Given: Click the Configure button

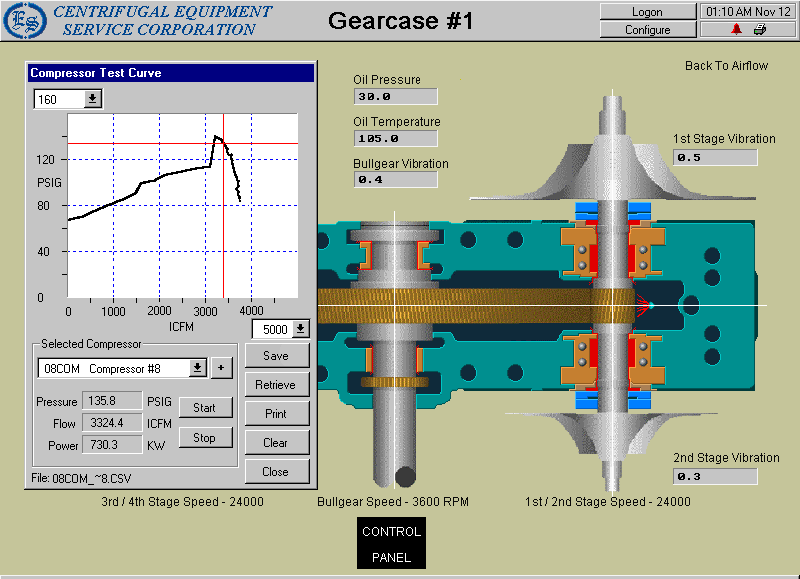Looking at the screenshot, I should pos(647,30).
